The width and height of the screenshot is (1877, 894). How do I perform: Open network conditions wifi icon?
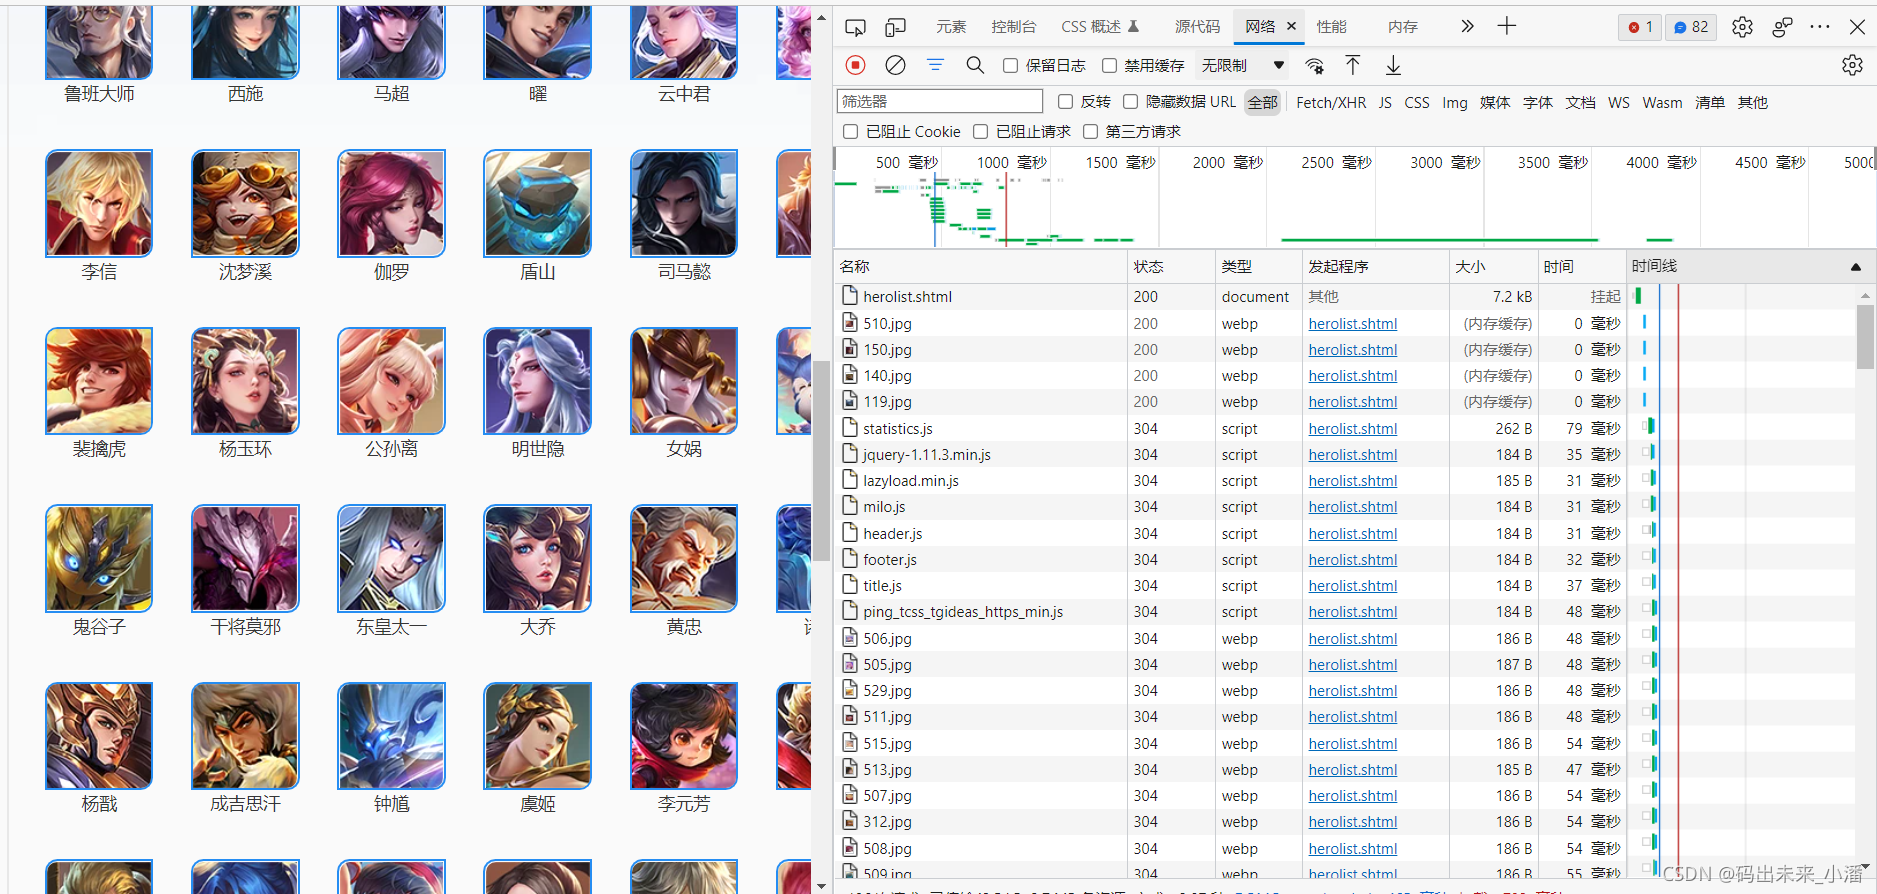(1314, 66)
